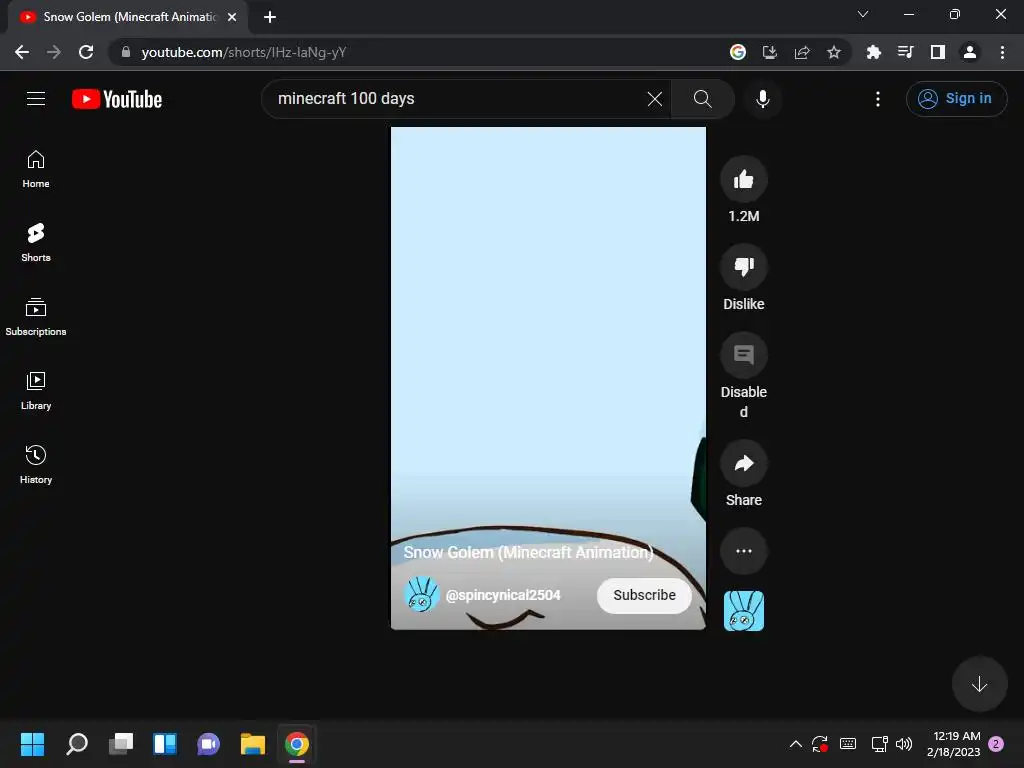The height and width of the screenshot is (768, 1024).
Task: Clear the search query with X
Action: pos(654,99)
